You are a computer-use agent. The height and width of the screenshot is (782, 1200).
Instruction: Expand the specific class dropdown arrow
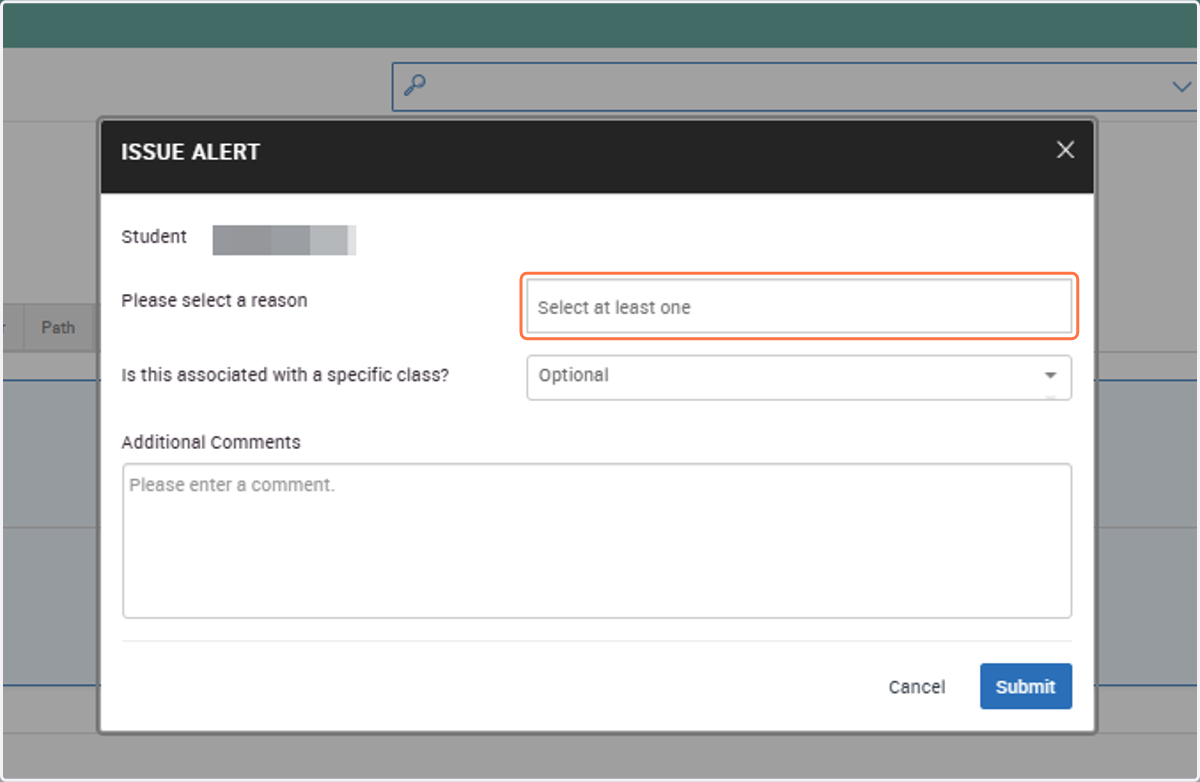1050,376
